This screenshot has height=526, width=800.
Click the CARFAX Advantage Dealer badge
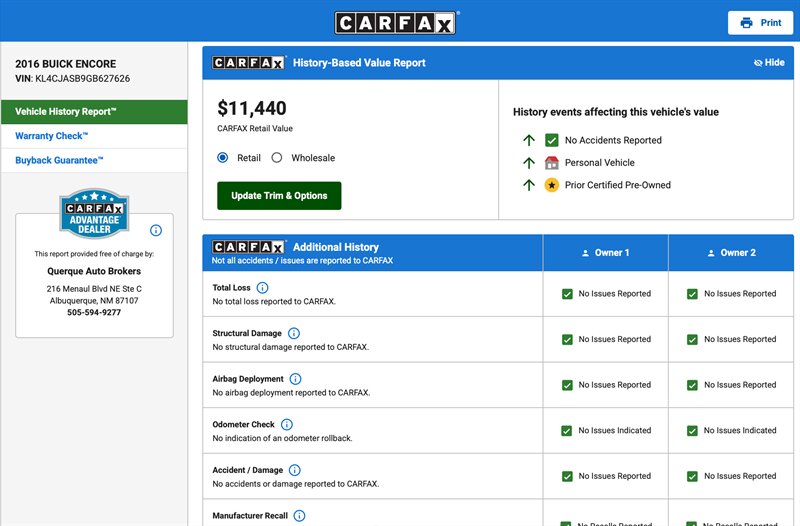click(x=94, y=213)
